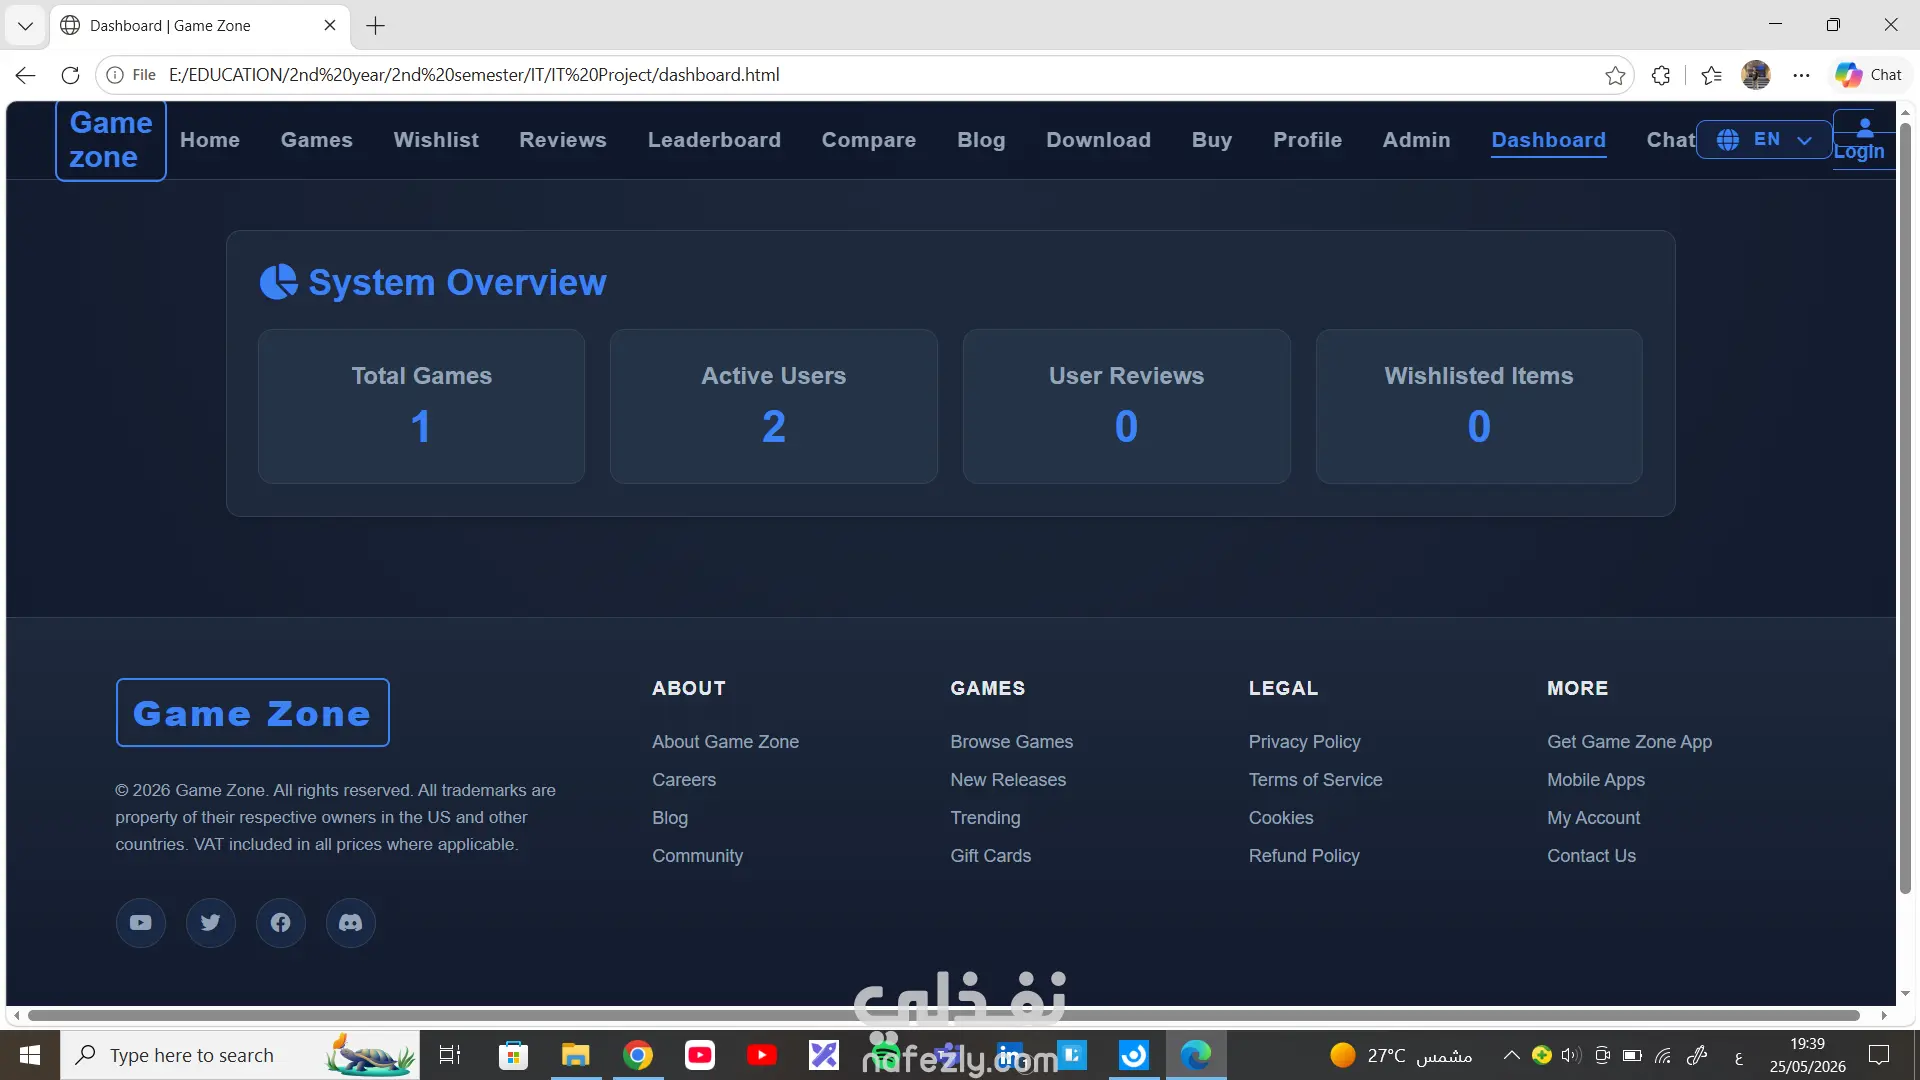Screen dimensions: 1920x1080
Task: Open Browse Games footer link
Action: click(1011, 742)
